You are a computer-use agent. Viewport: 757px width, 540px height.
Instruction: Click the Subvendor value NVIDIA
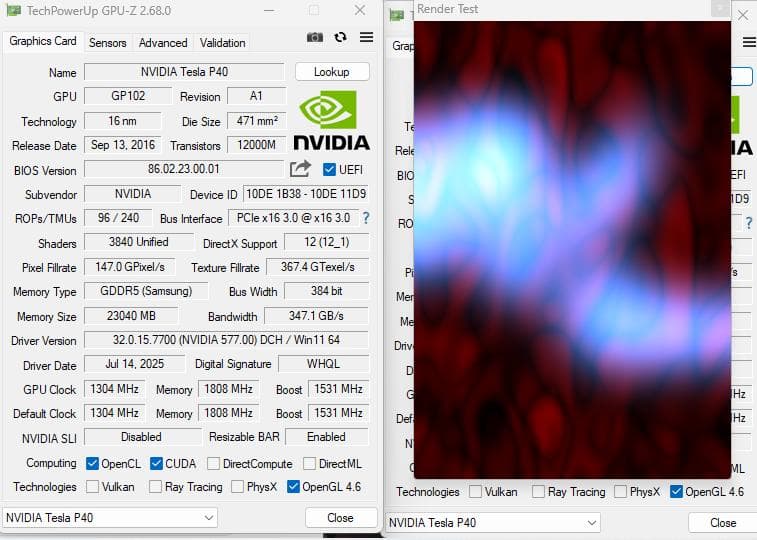133,194
